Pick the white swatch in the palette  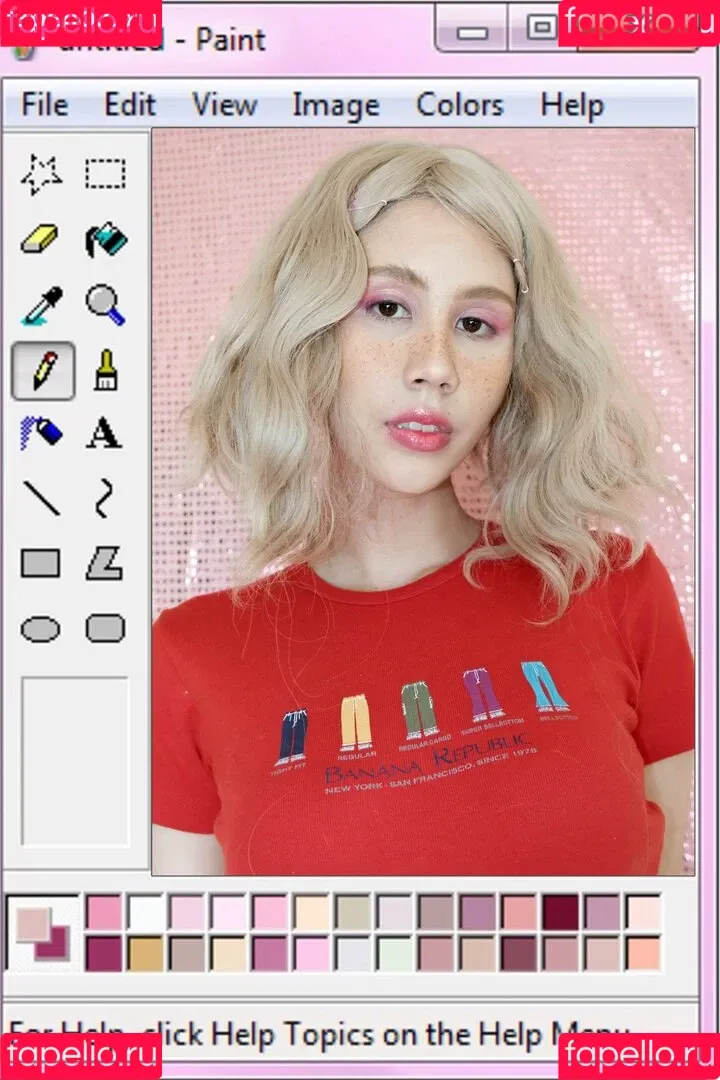(x=146, y=912)
